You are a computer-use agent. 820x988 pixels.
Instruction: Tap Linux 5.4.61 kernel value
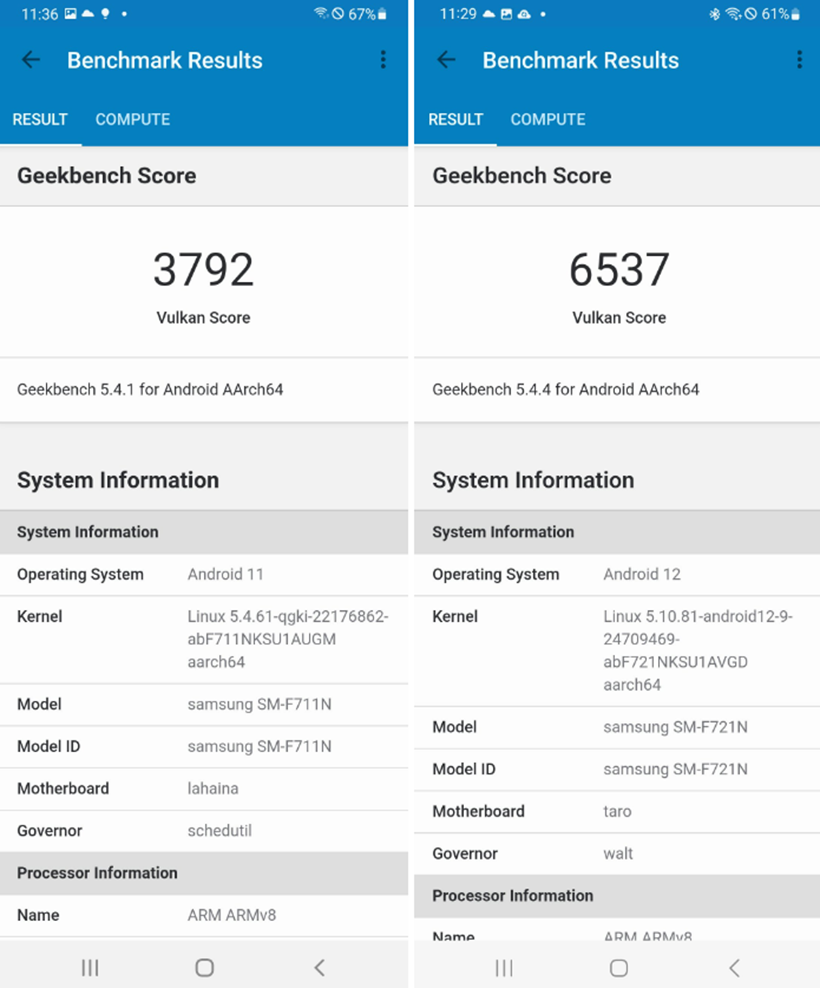point(287,639)
